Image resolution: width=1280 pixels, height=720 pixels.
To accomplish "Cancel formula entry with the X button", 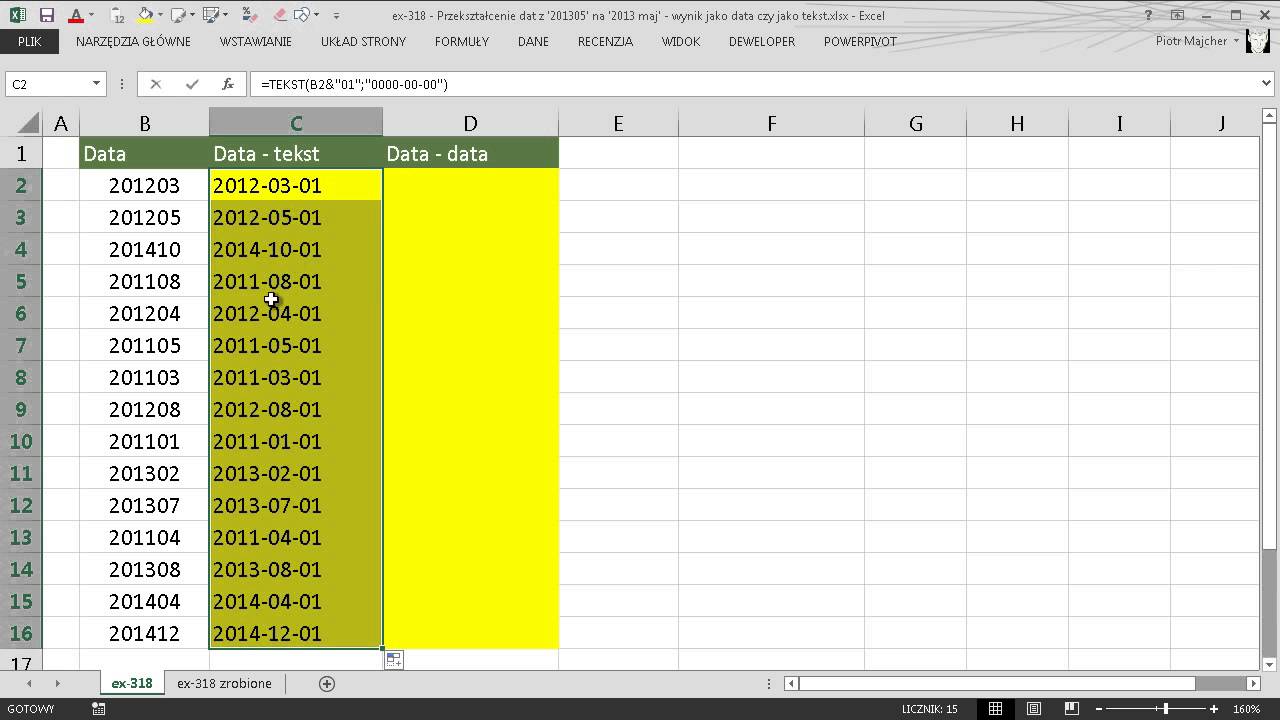I will [156, 84].
